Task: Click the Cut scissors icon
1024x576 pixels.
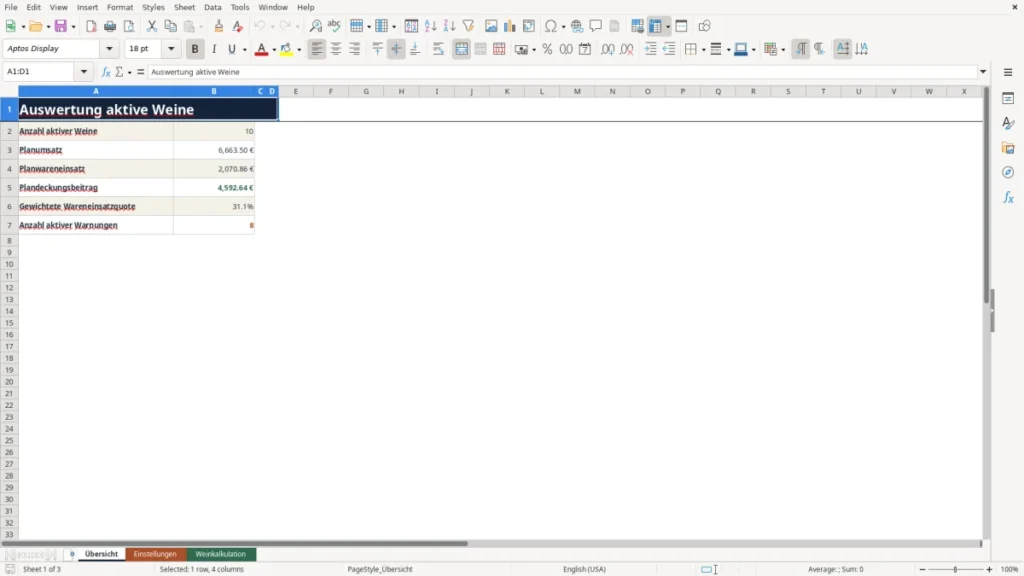Action: tap(152, 26)
